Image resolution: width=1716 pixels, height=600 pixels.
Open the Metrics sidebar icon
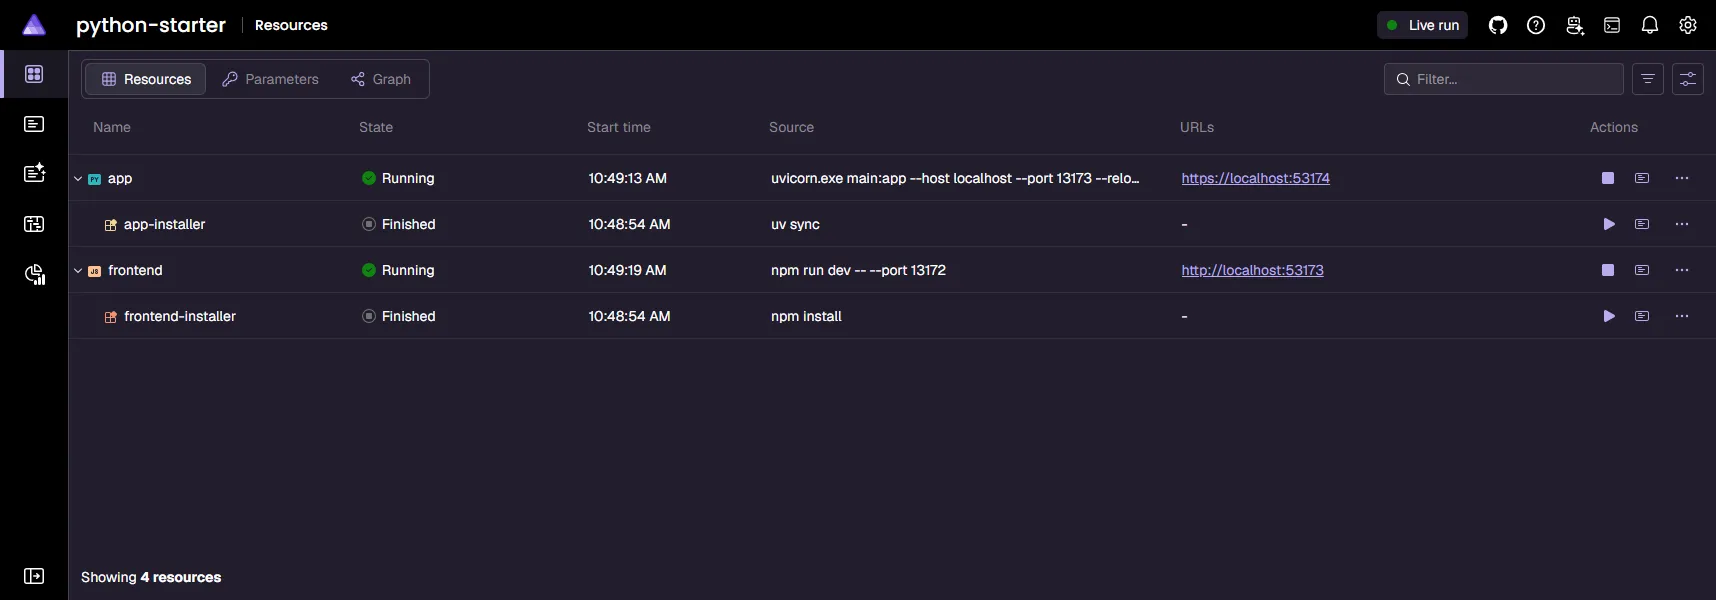[34, 274]
